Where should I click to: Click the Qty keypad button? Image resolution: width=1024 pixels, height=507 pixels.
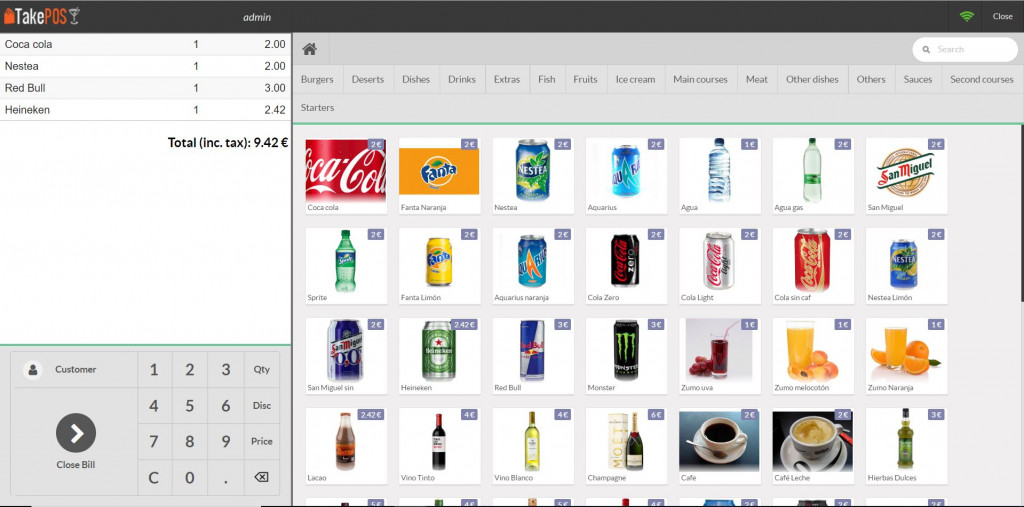click(x=261, y=370)
